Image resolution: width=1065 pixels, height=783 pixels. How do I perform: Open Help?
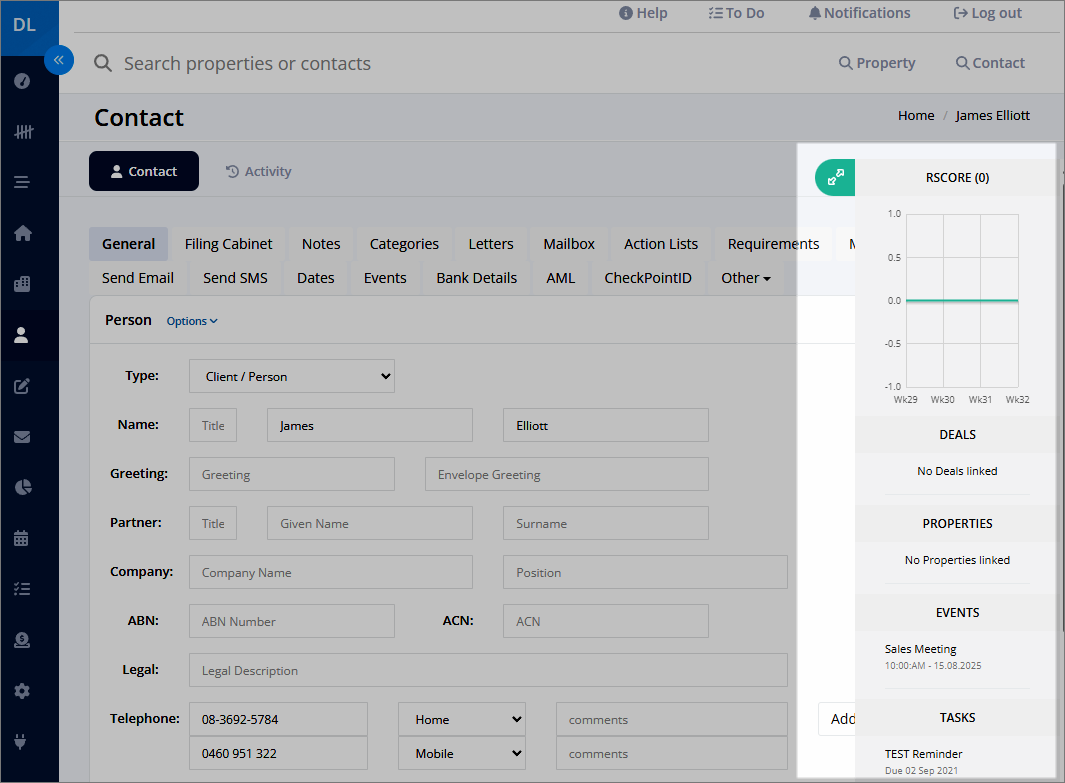pyautogui.click(x=643, y=13)
